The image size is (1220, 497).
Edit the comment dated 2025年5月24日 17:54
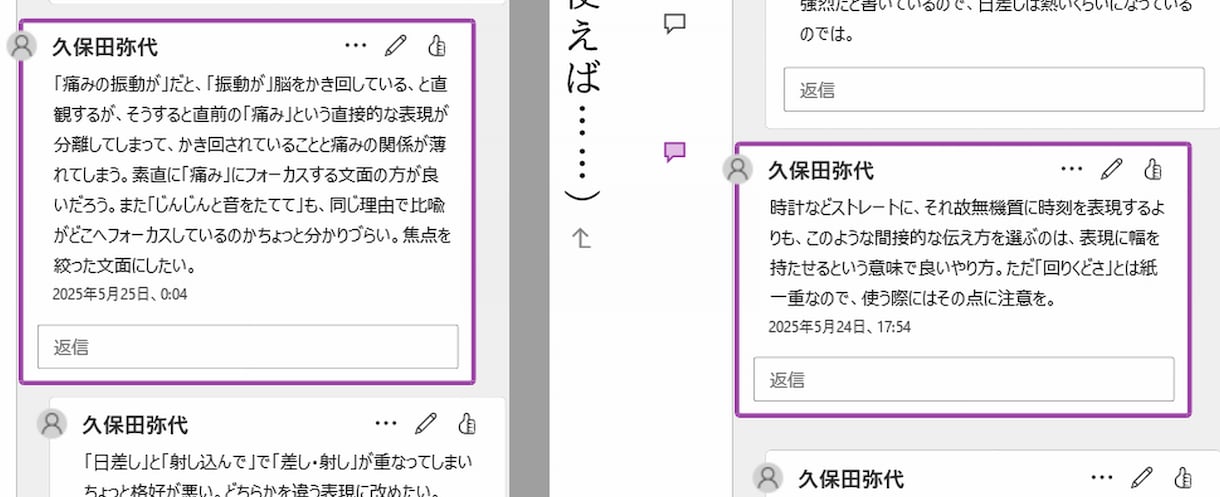(1112, 169)
